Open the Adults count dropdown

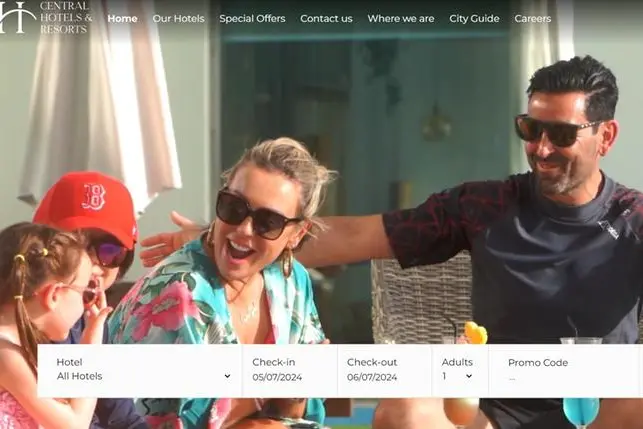pos(457,377)
